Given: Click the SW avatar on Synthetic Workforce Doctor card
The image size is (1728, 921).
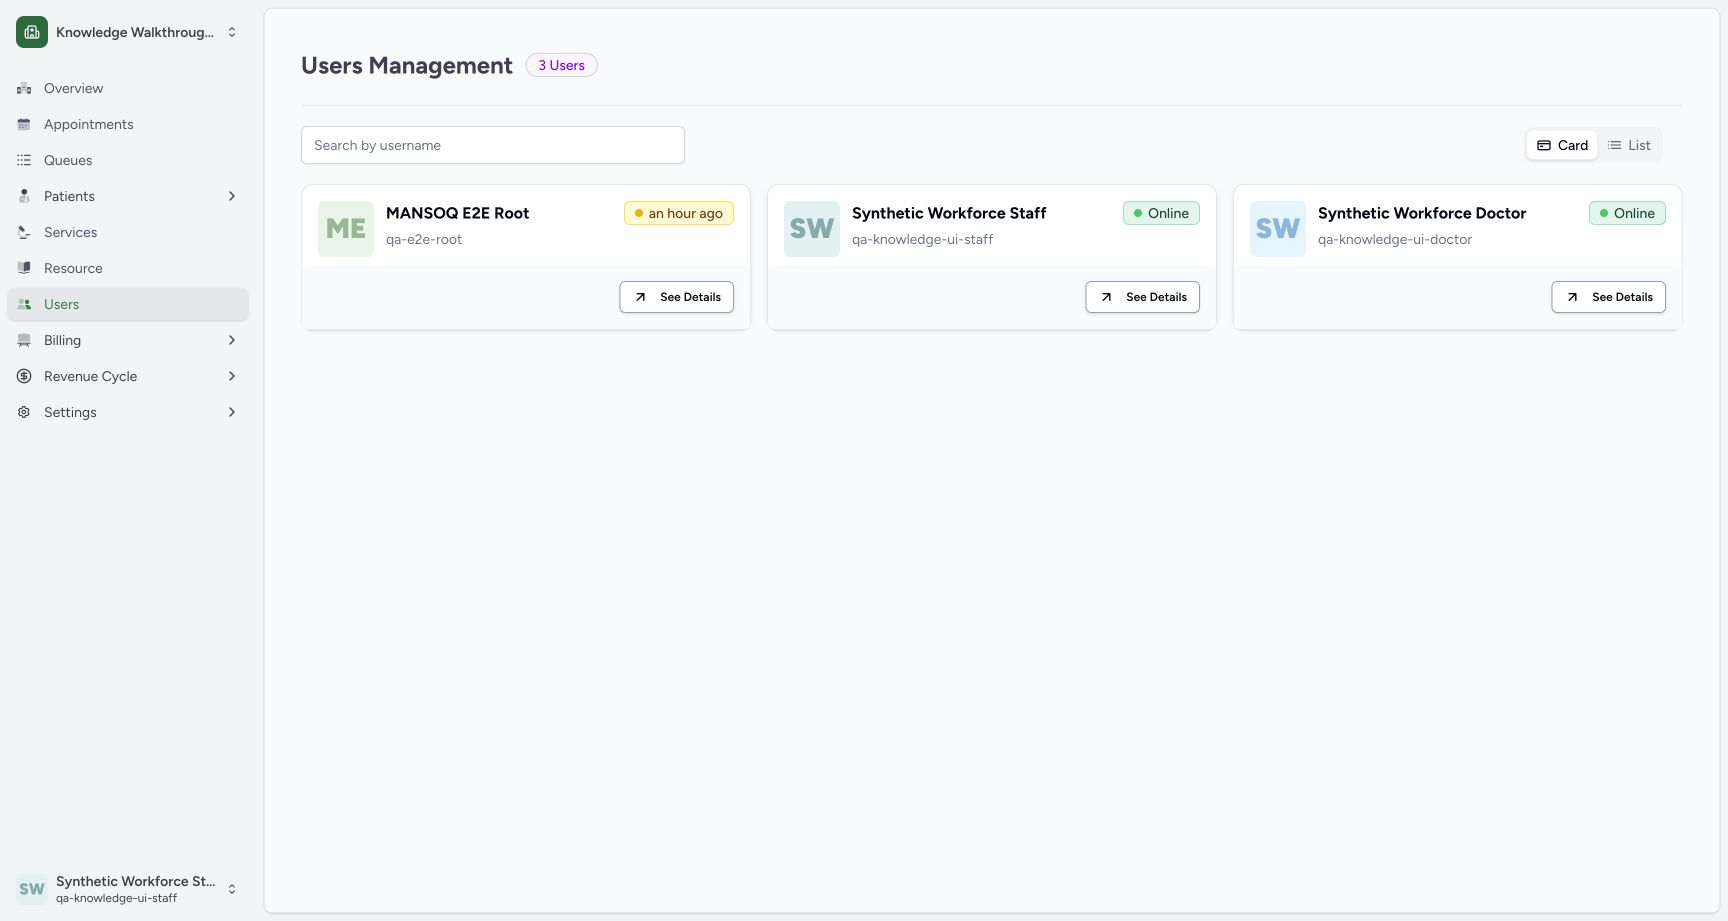Looking at the screenshot, I should coord(1278,229).
